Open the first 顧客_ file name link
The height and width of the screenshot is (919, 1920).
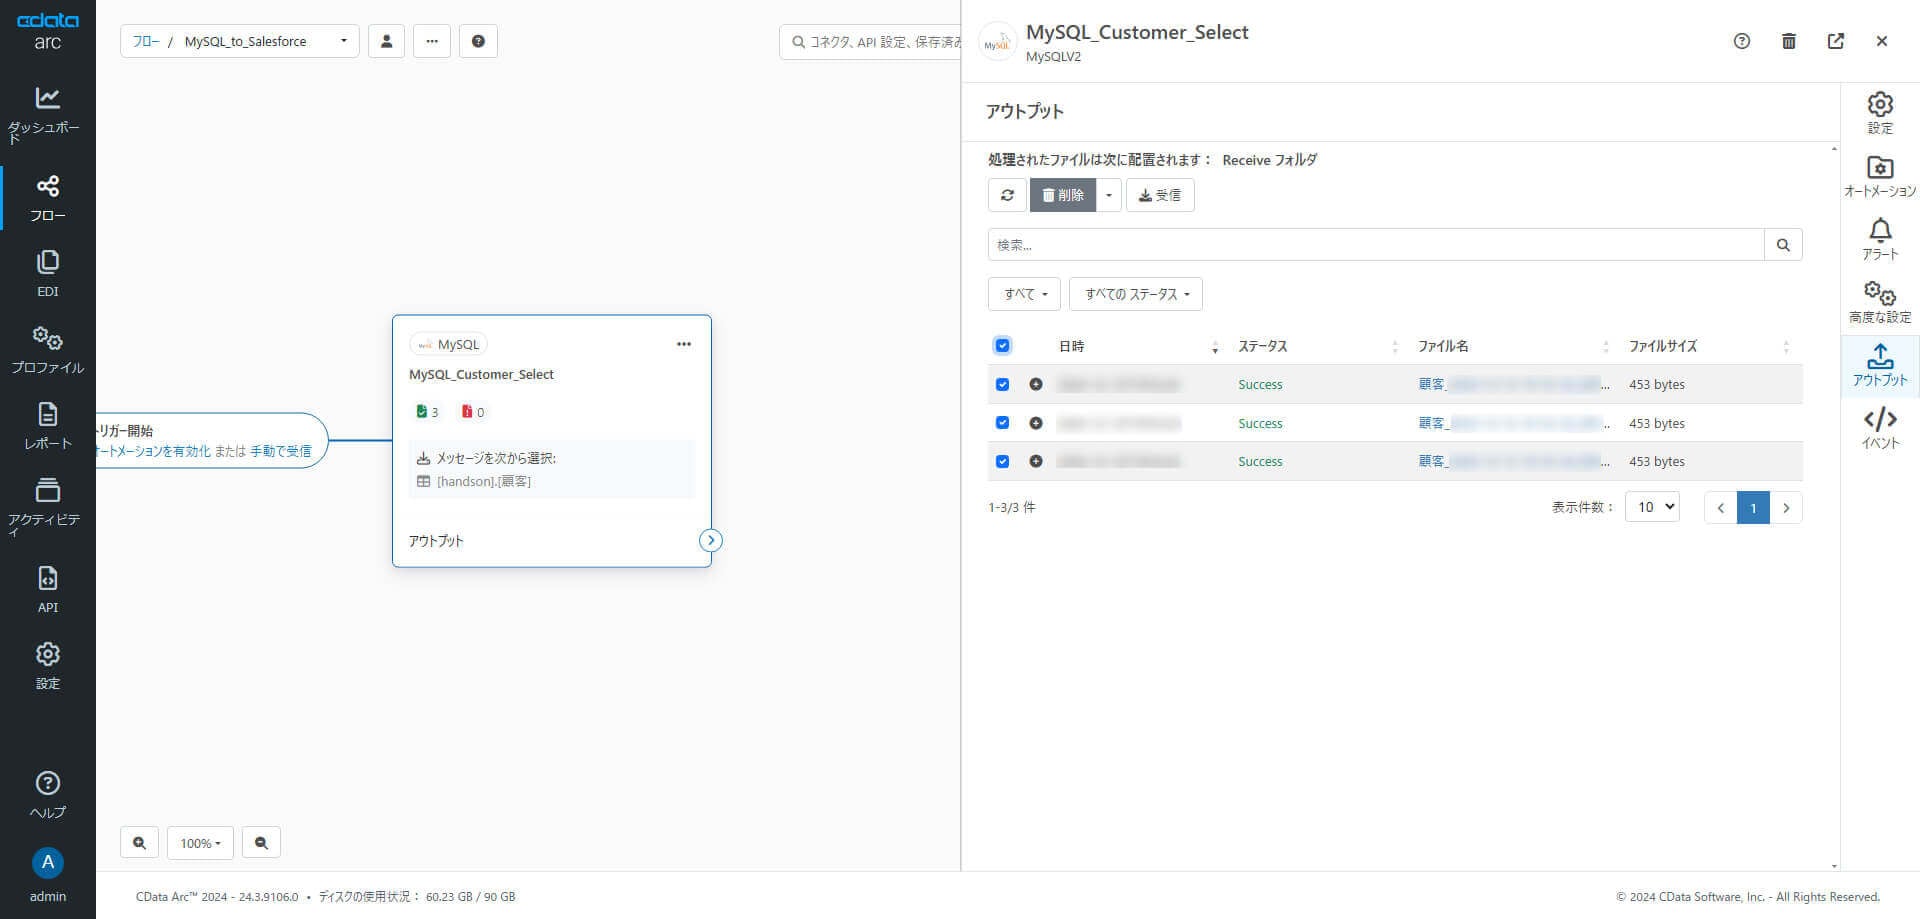point(1514,384)
